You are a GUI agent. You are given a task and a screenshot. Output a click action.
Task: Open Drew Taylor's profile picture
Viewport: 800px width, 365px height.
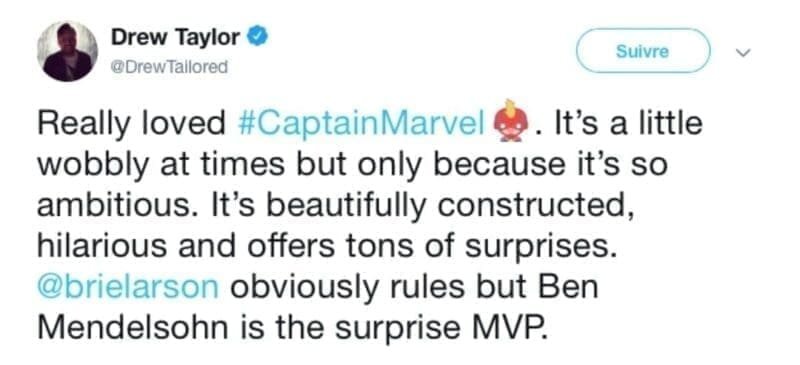pyautogui.click(x=67, y=52)
